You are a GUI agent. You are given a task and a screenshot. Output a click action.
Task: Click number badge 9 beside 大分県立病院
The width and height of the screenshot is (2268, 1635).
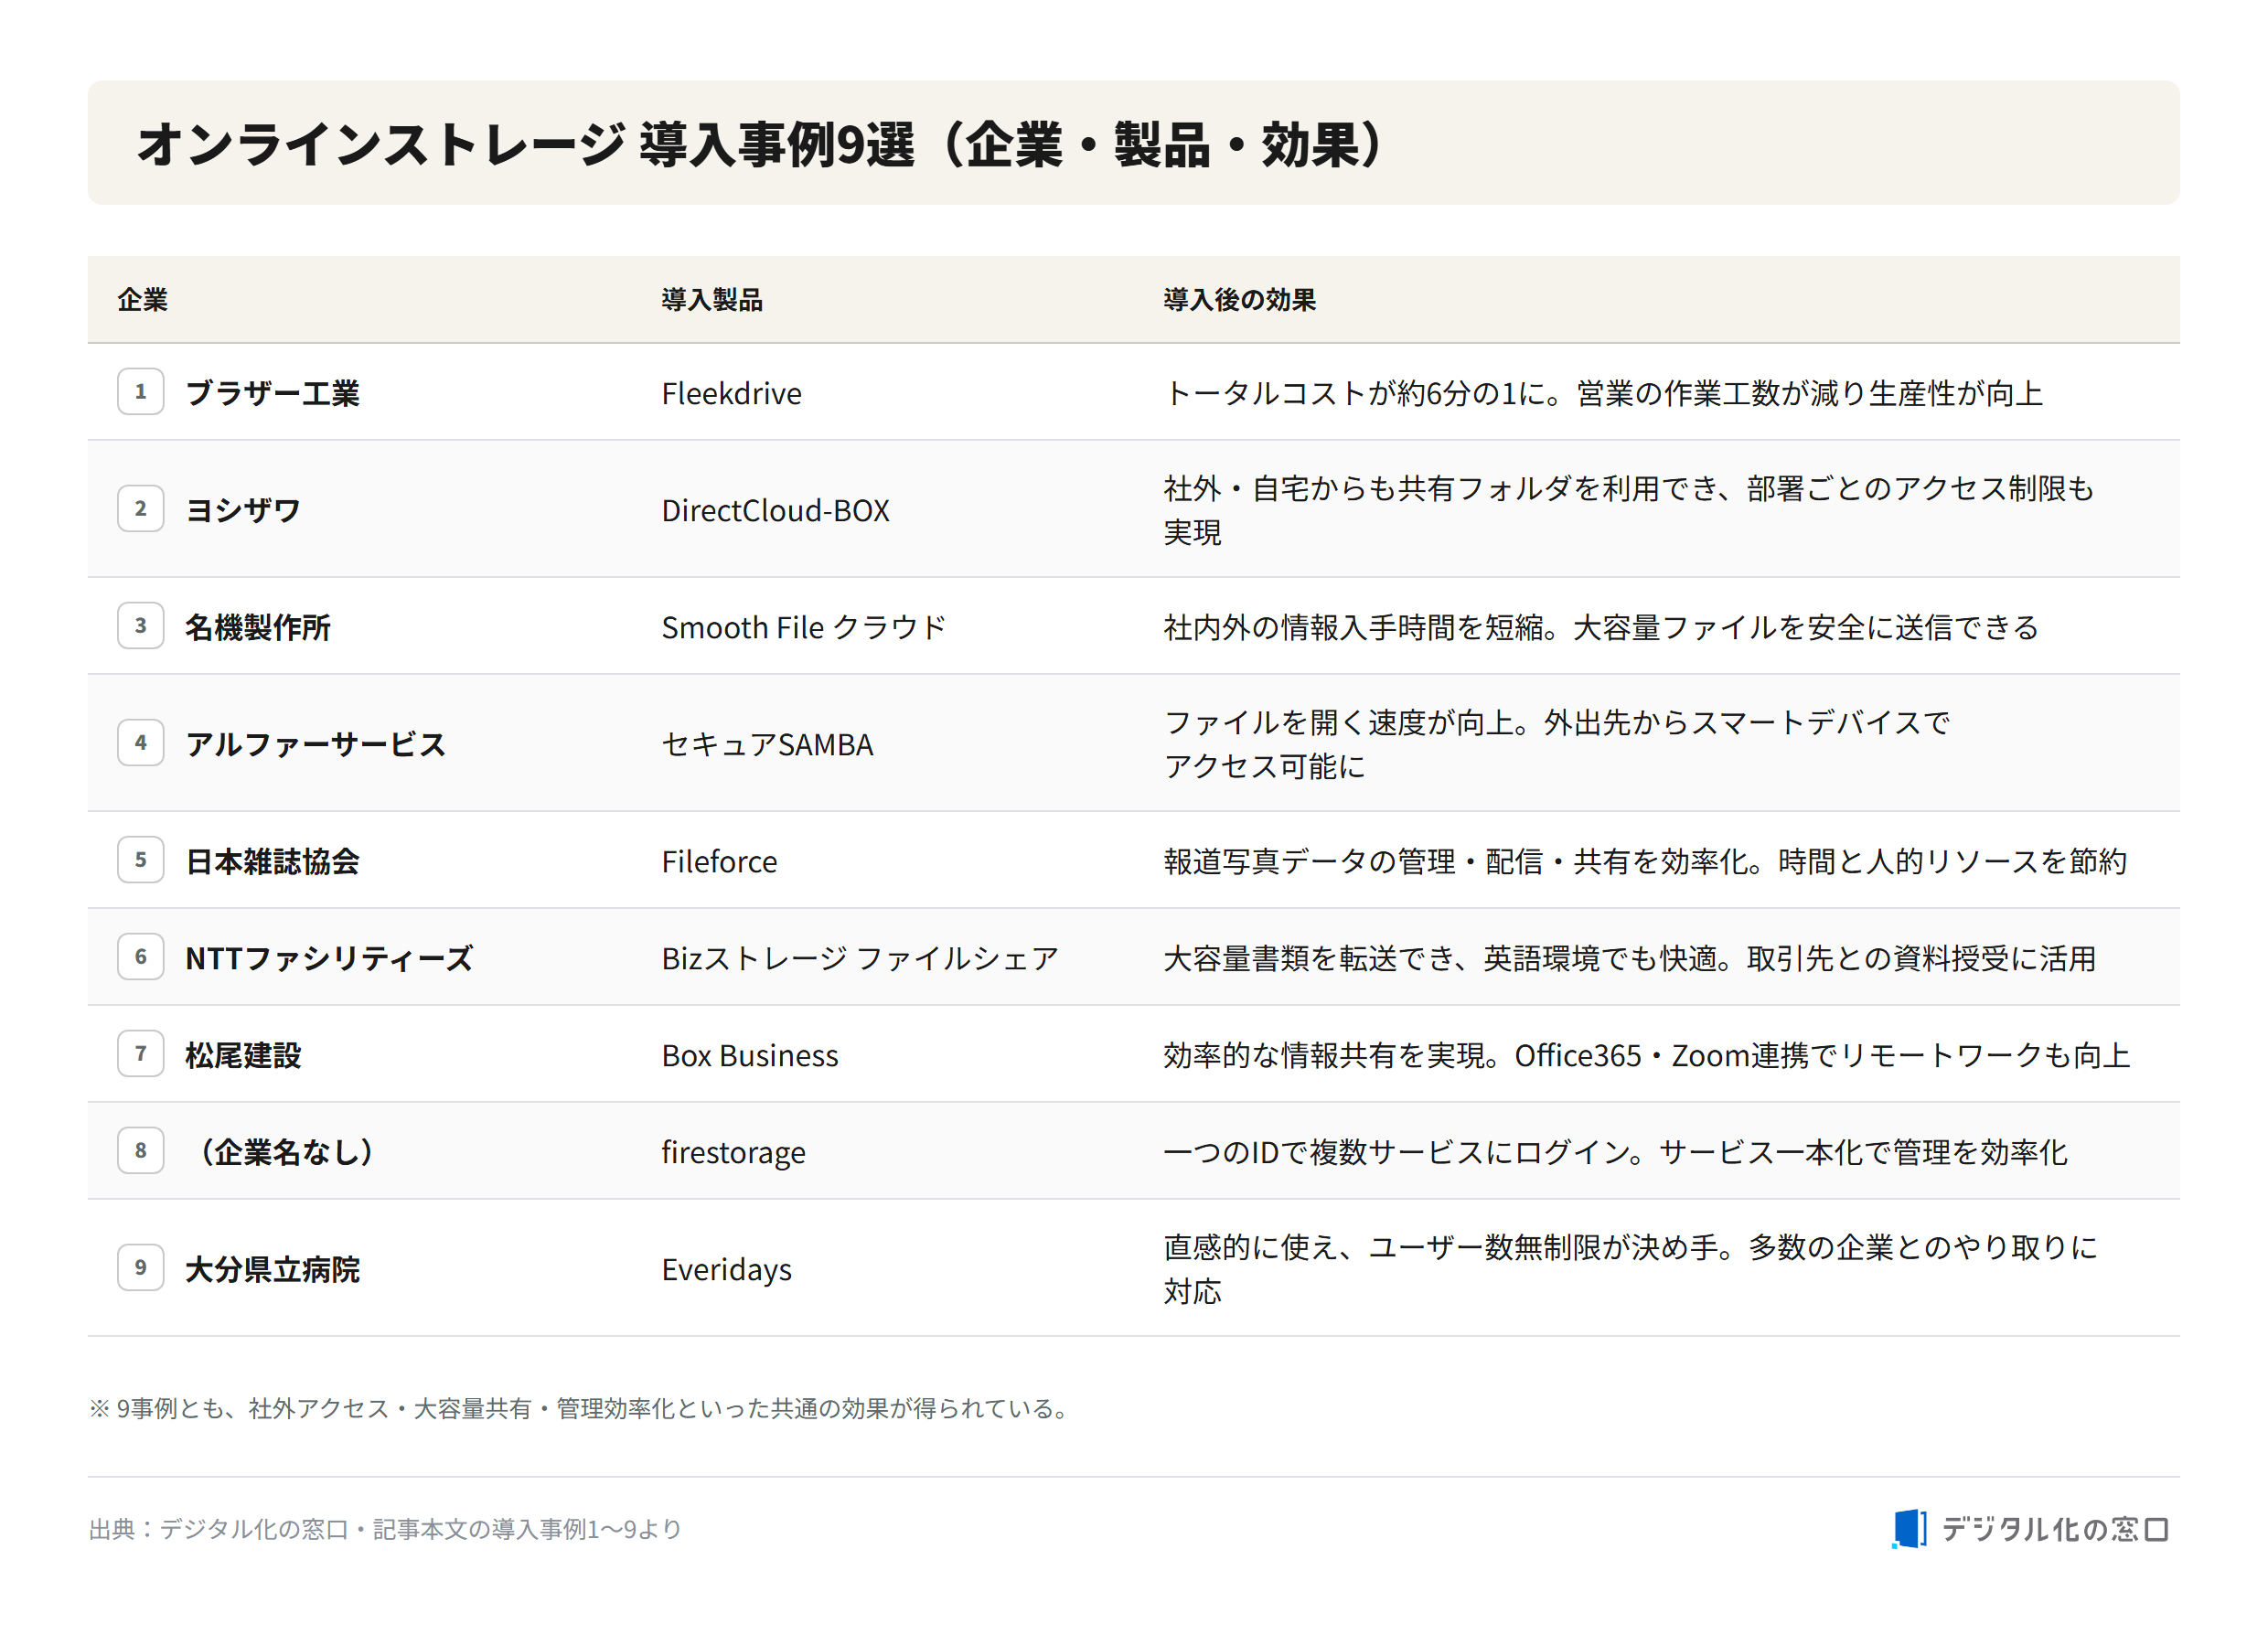(141, 1268)
